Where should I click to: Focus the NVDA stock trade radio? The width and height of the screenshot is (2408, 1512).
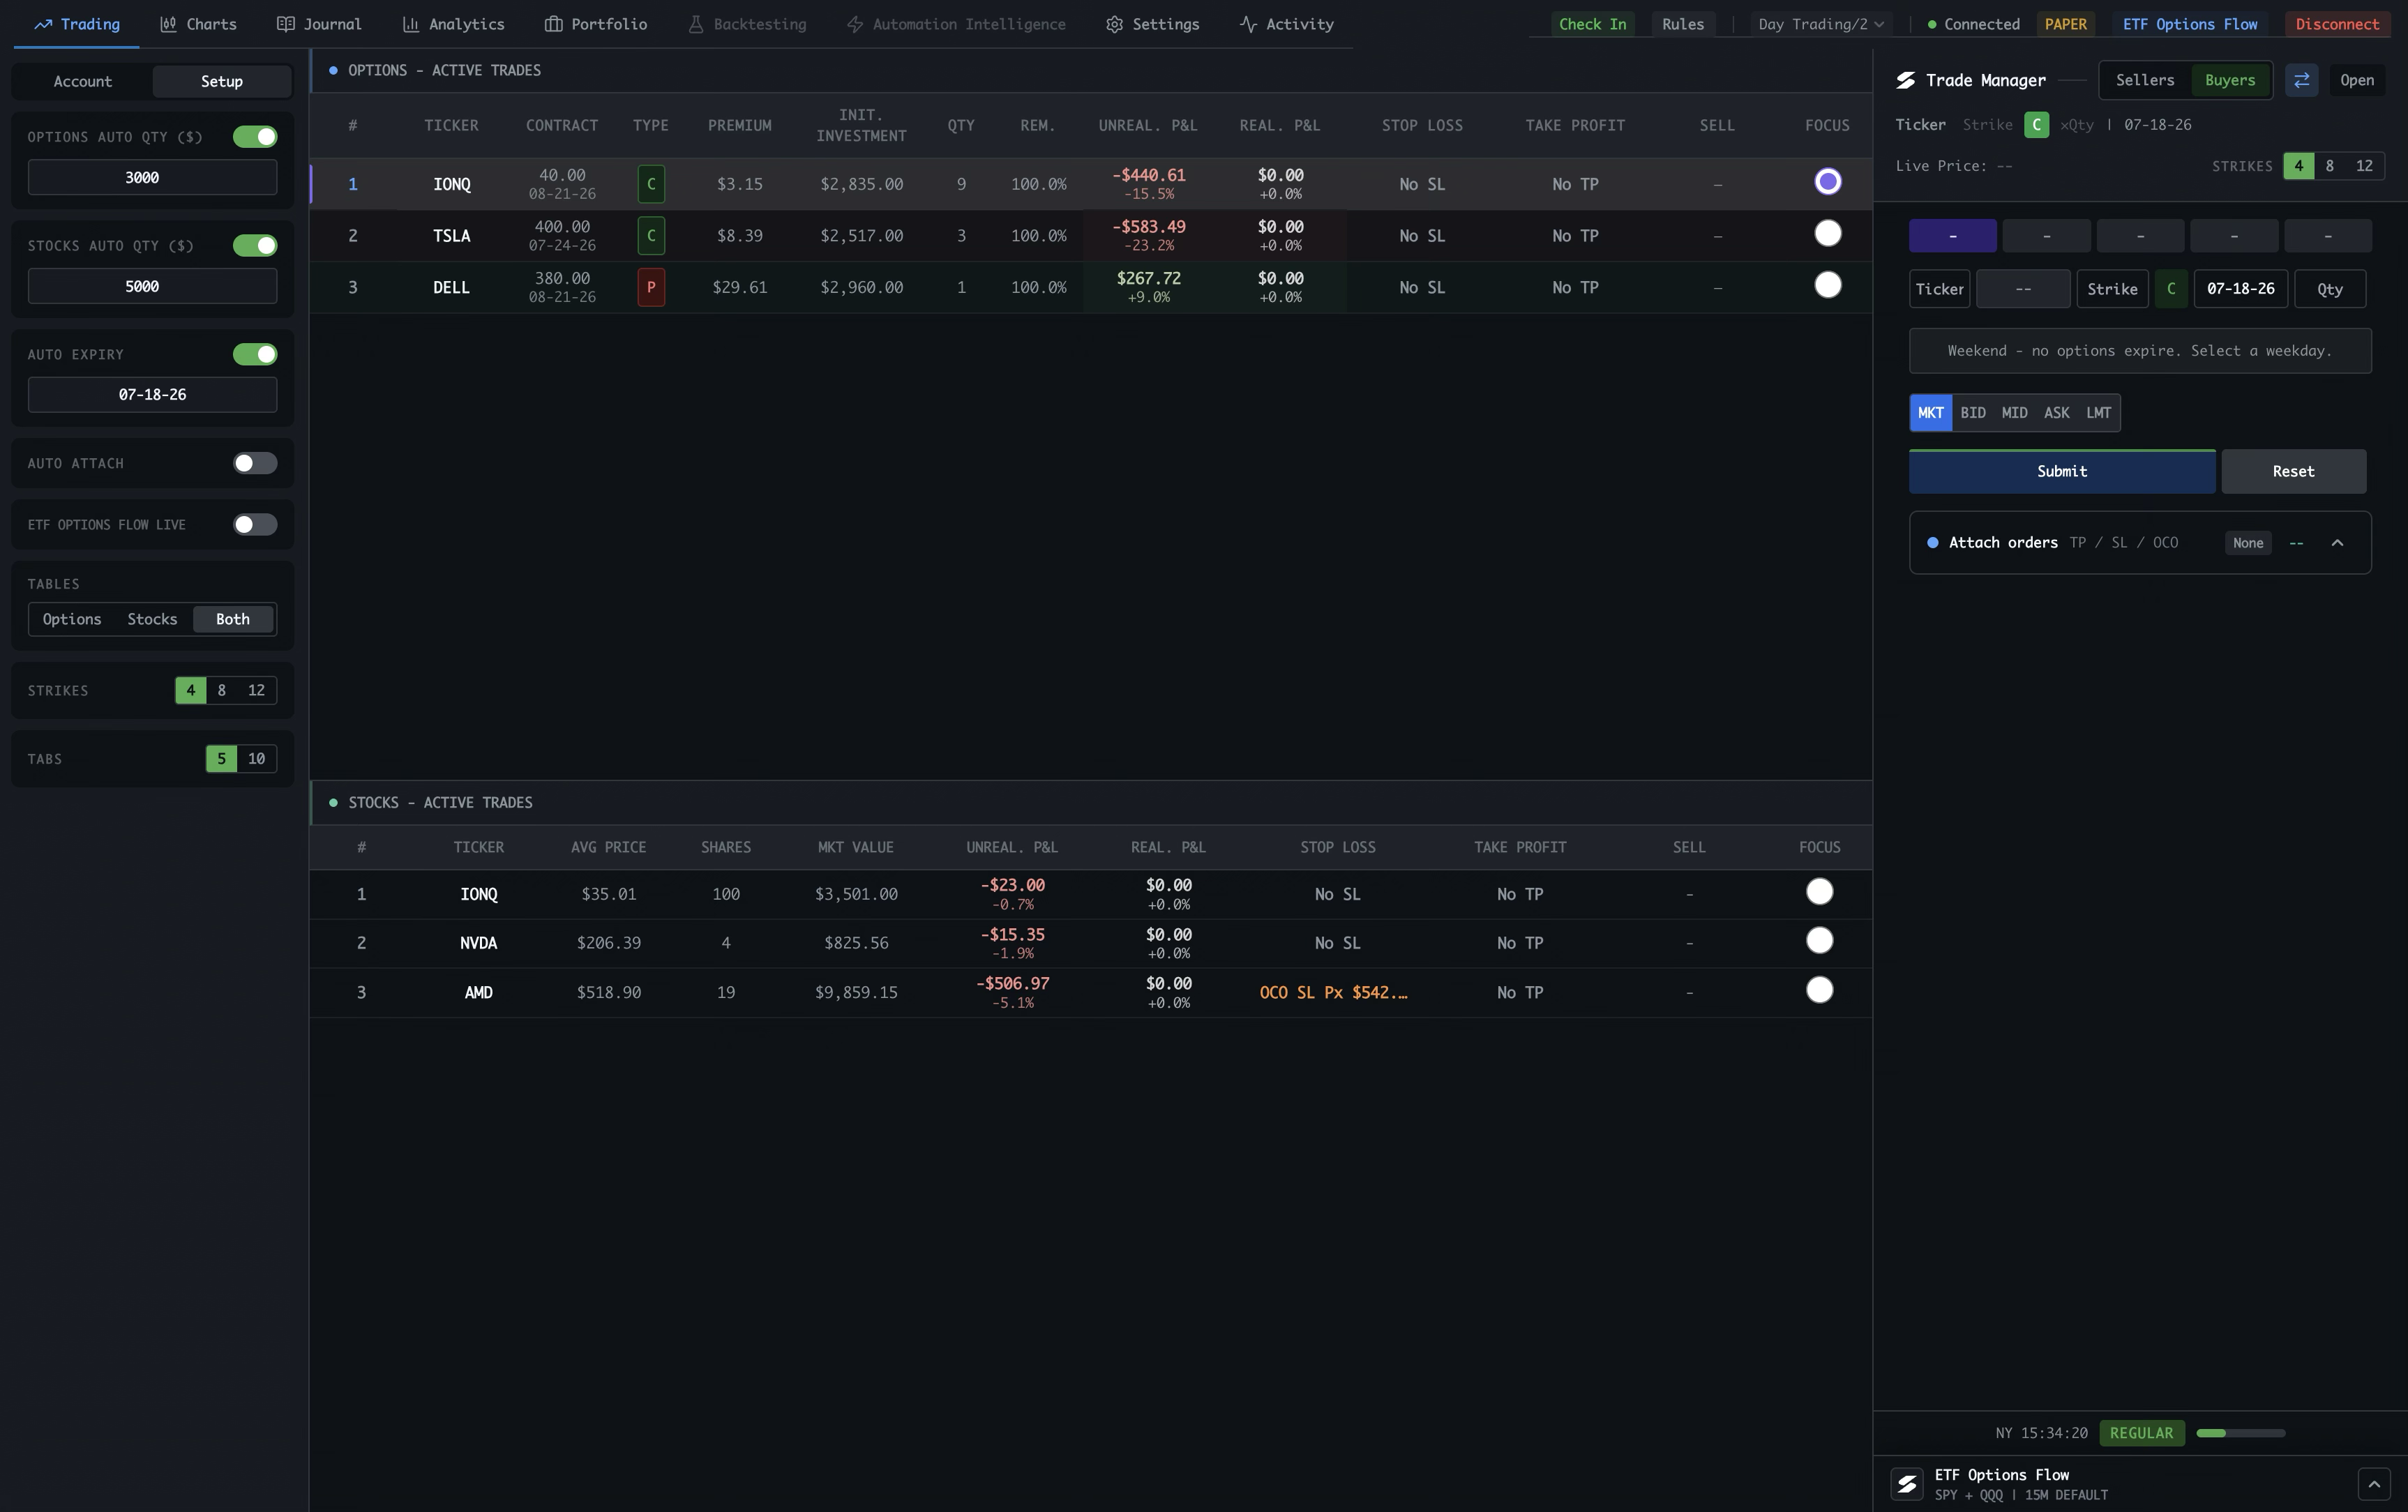click(1819, 940)
